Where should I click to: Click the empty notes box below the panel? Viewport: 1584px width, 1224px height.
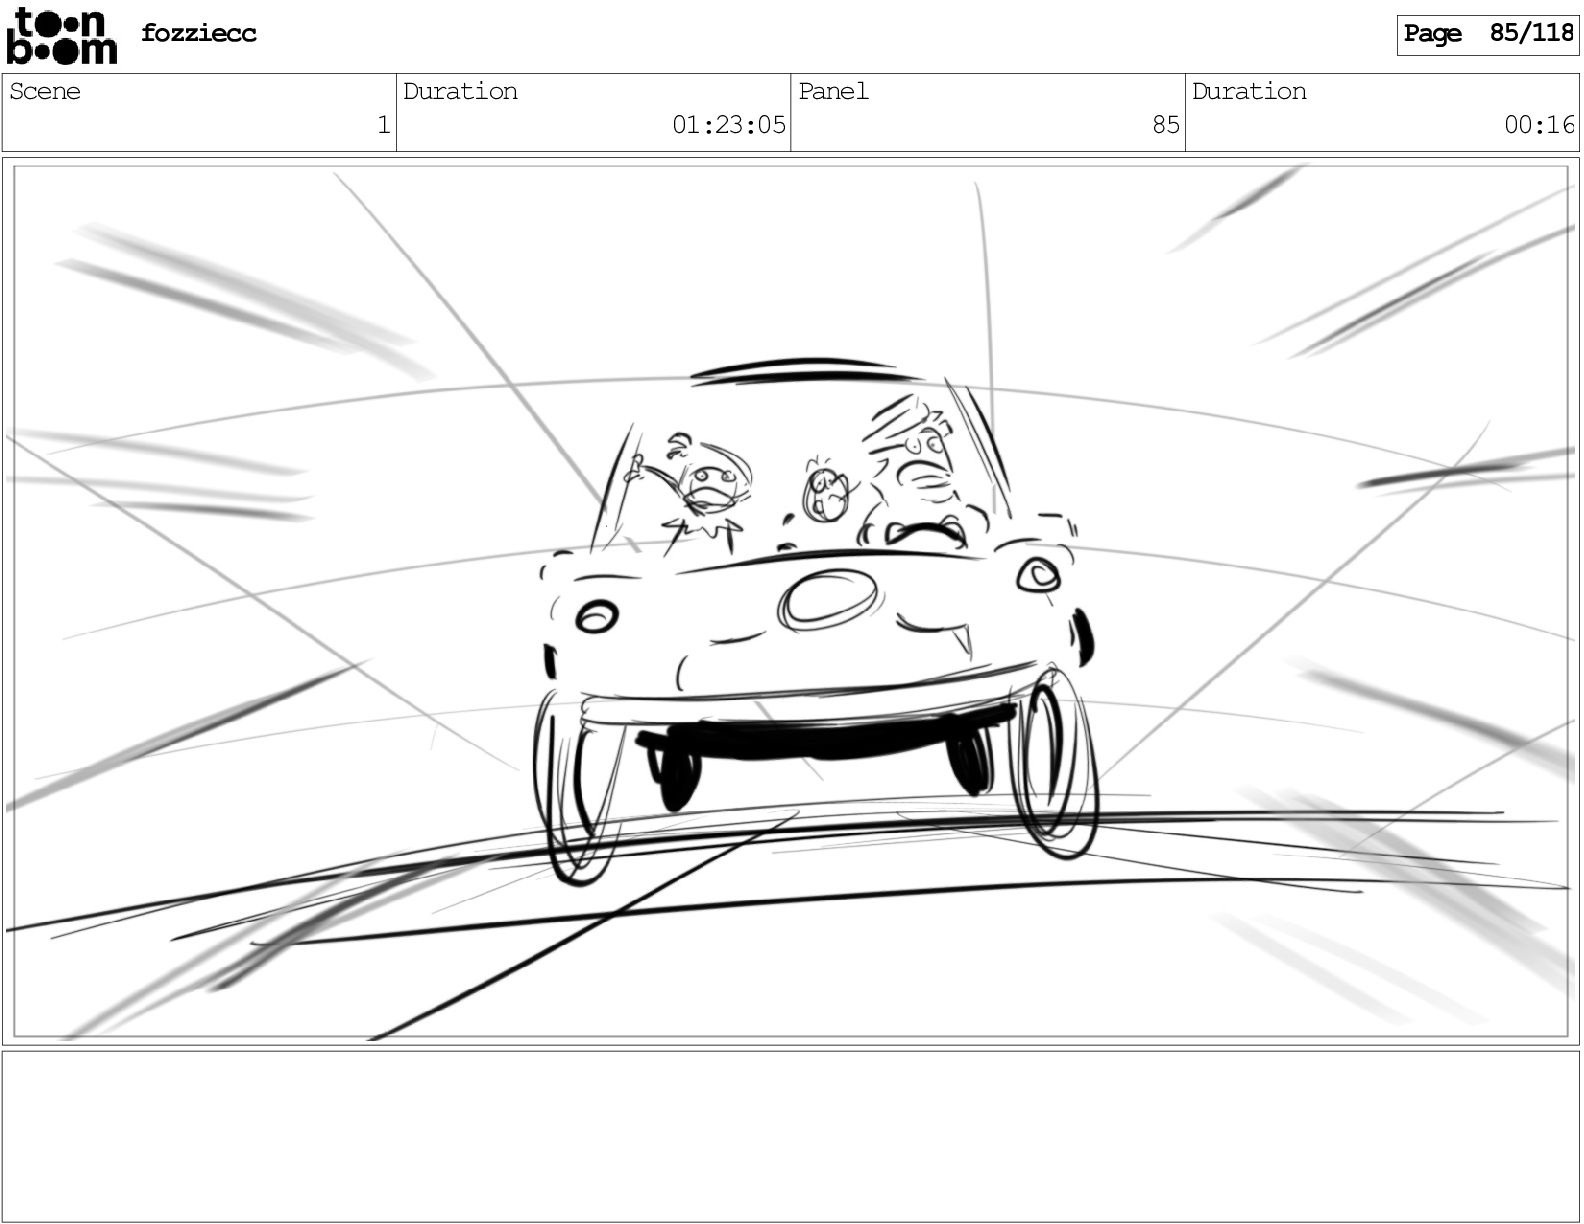[x=791, y=1136]
